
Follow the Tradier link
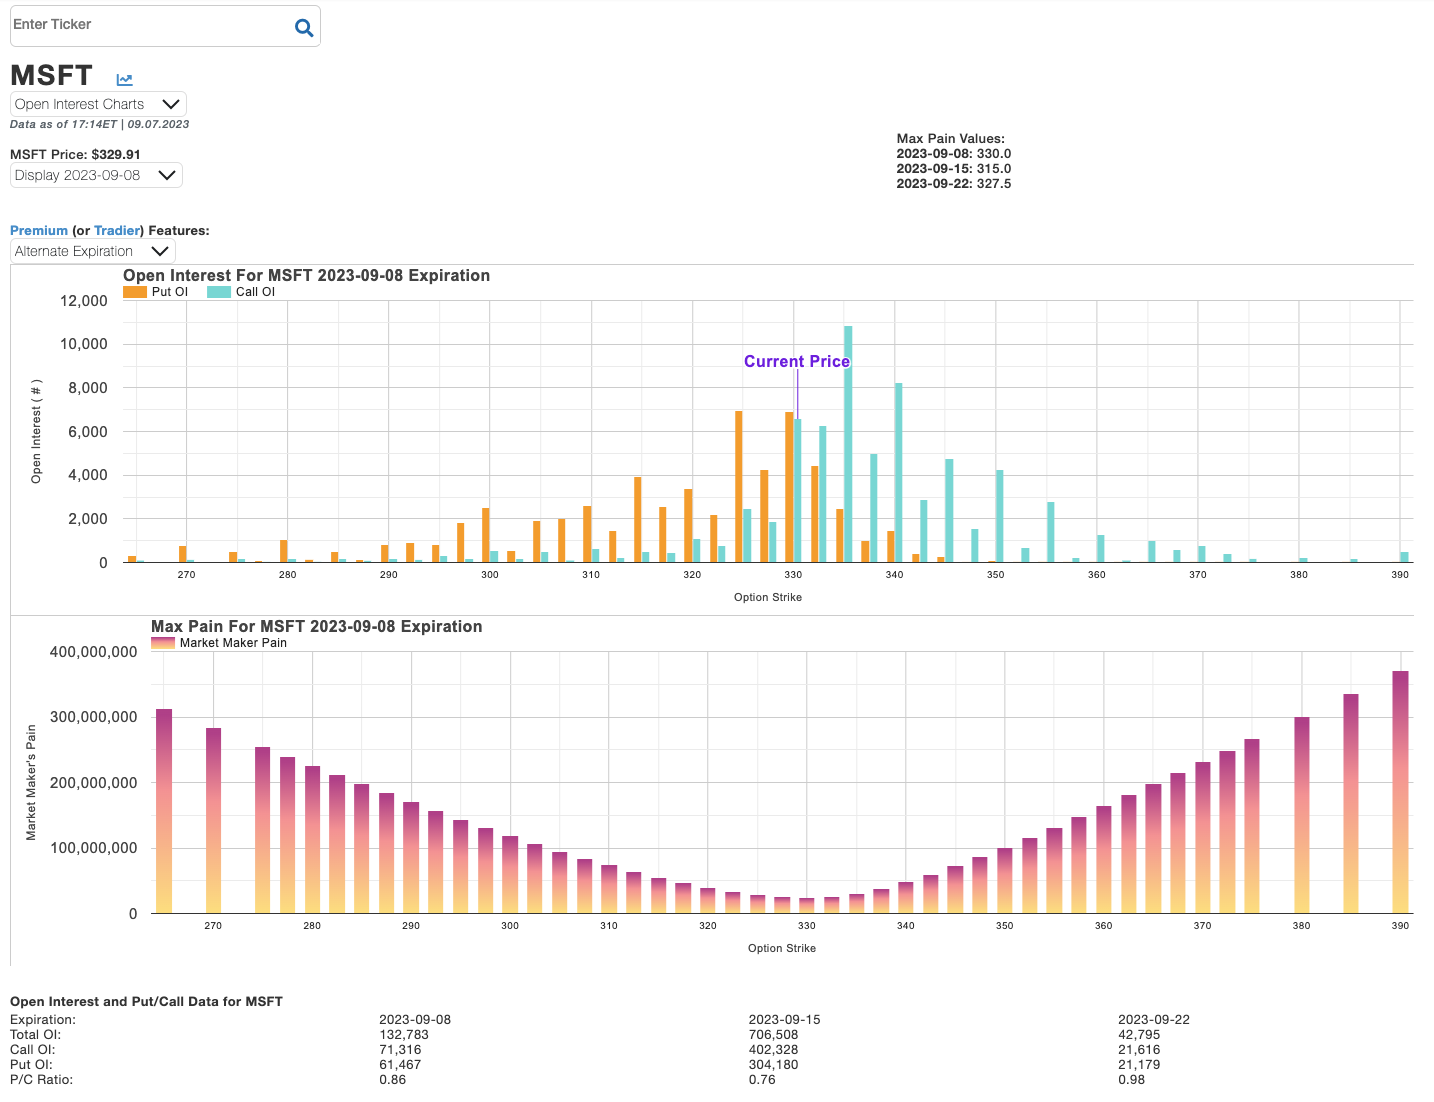(116, 230)
